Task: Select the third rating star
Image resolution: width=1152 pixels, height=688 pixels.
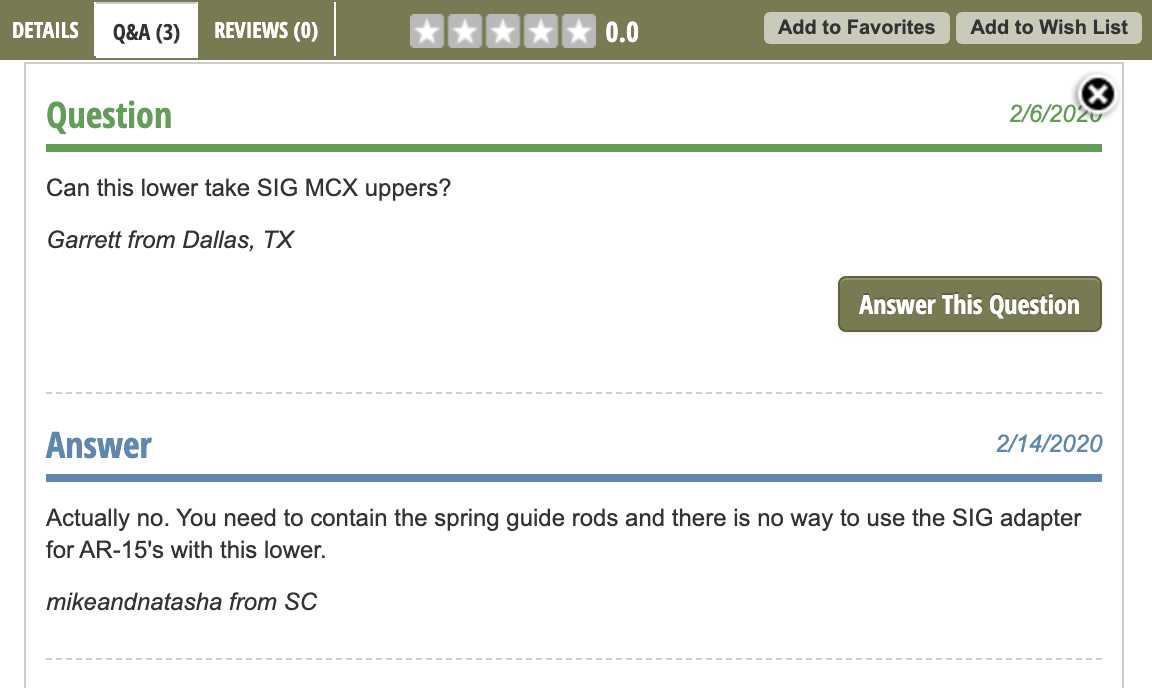Action: tap(503, 32)
